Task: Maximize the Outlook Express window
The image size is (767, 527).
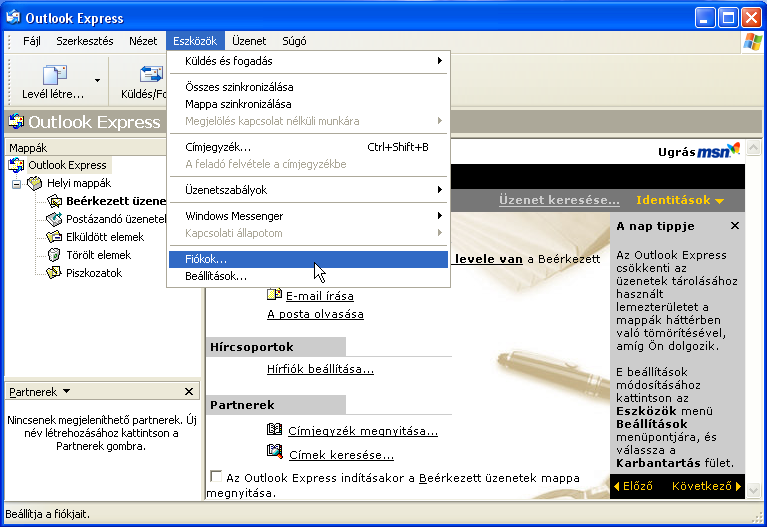Action: click(728, 18)
